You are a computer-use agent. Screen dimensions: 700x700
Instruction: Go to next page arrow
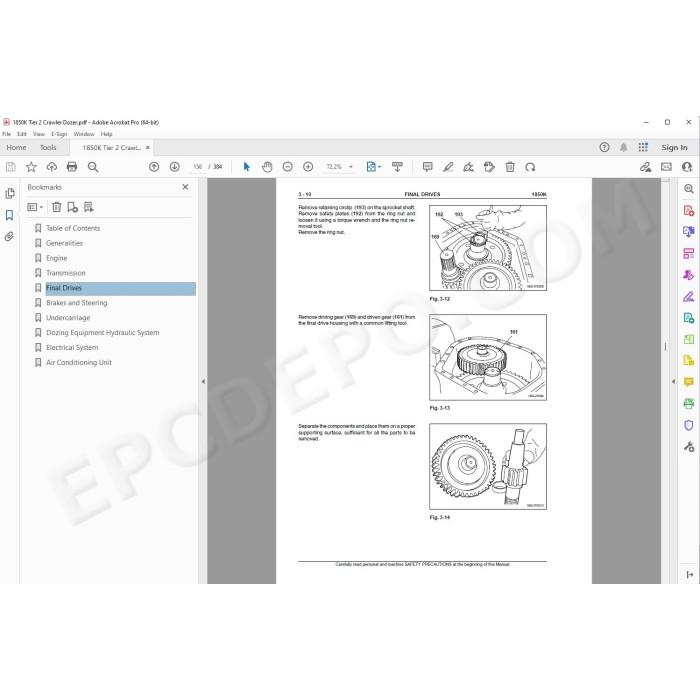[175, 167]
